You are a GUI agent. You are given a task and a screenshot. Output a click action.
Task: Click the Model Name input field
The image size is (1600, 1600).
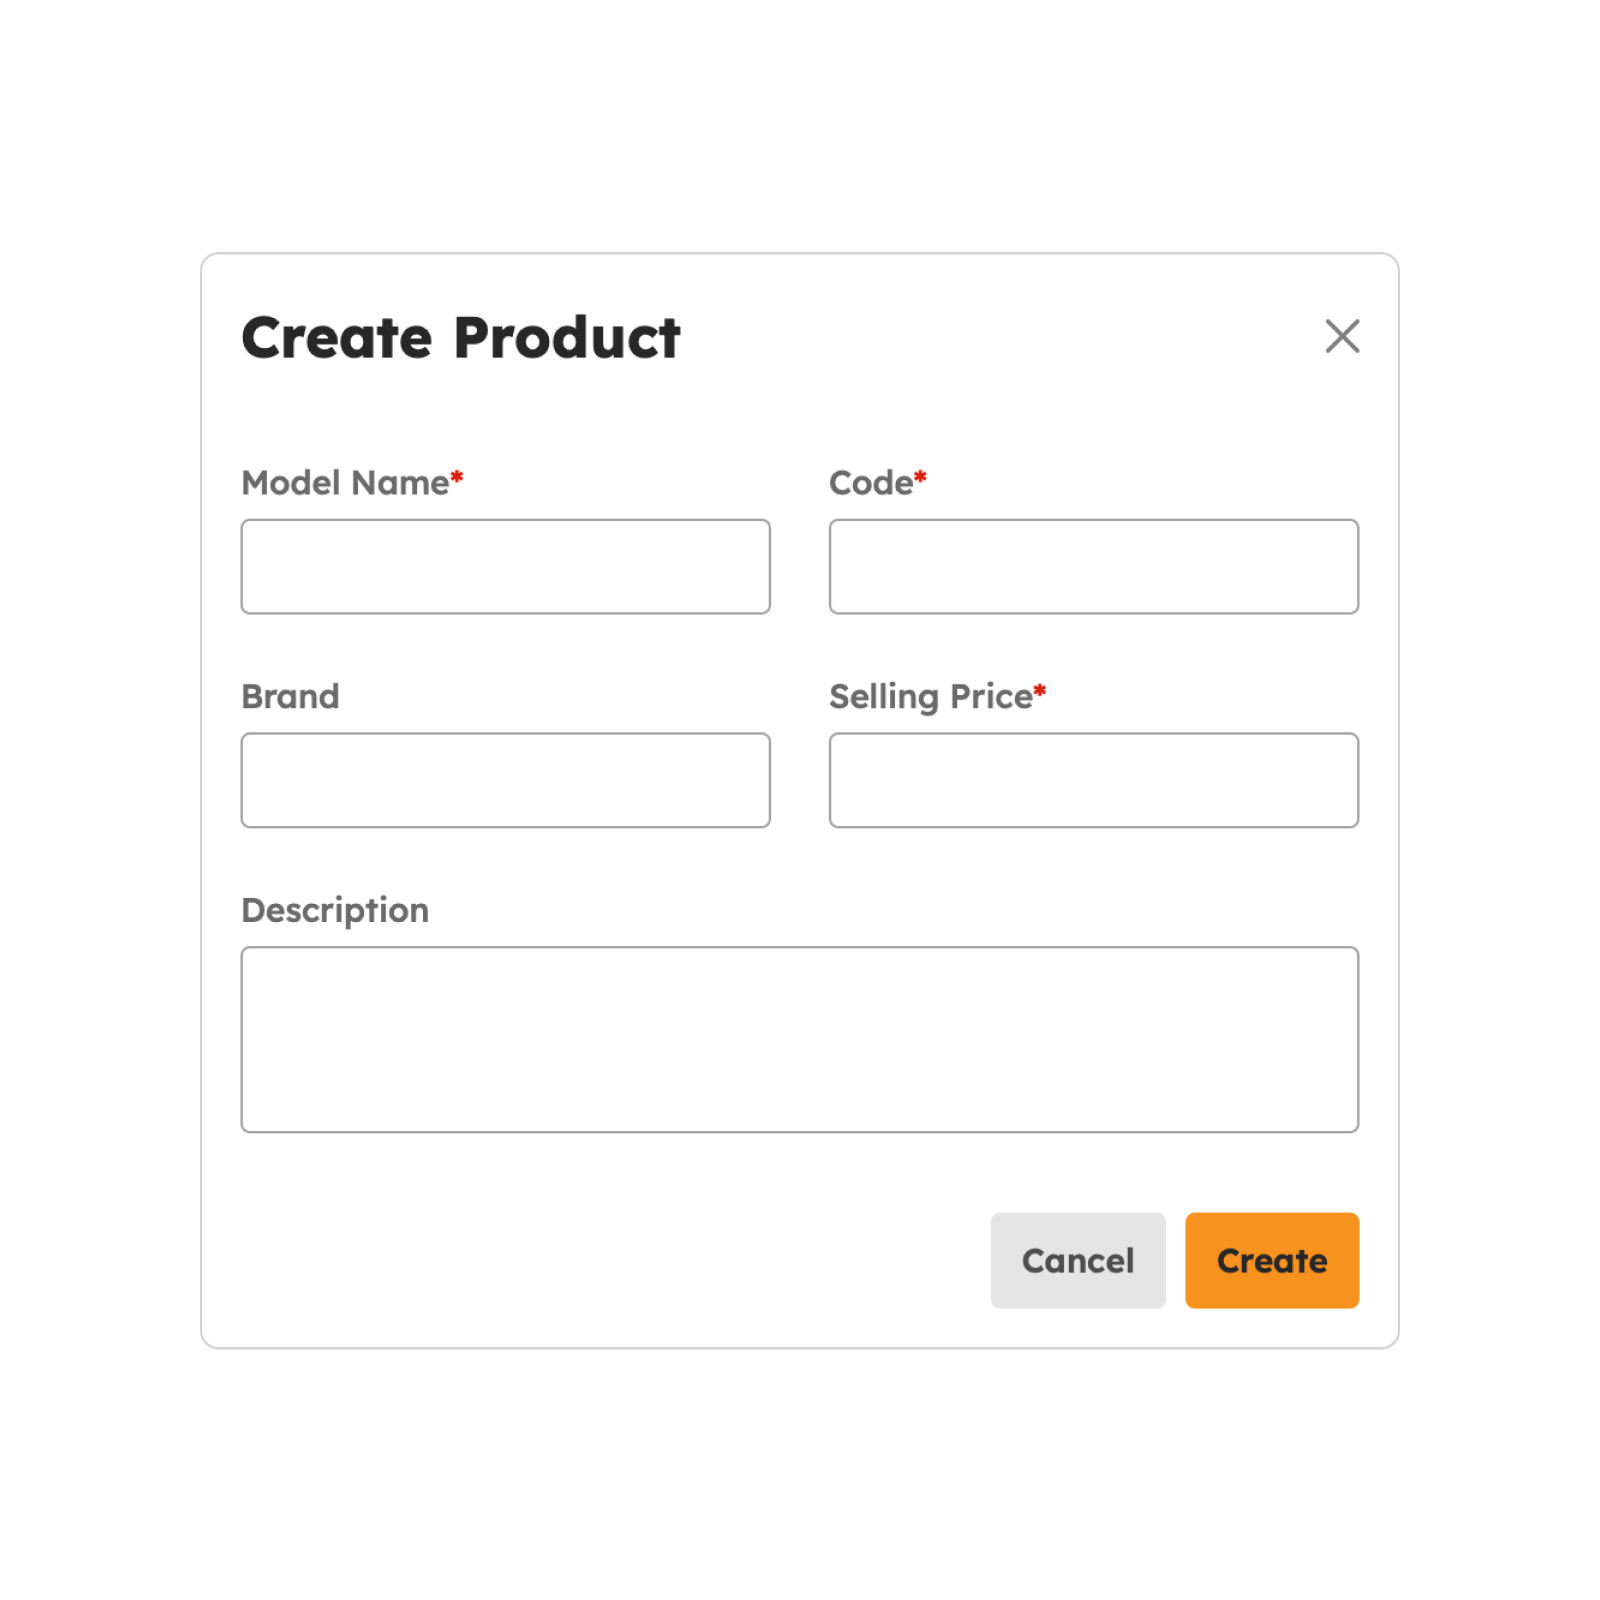click(505, 566)
